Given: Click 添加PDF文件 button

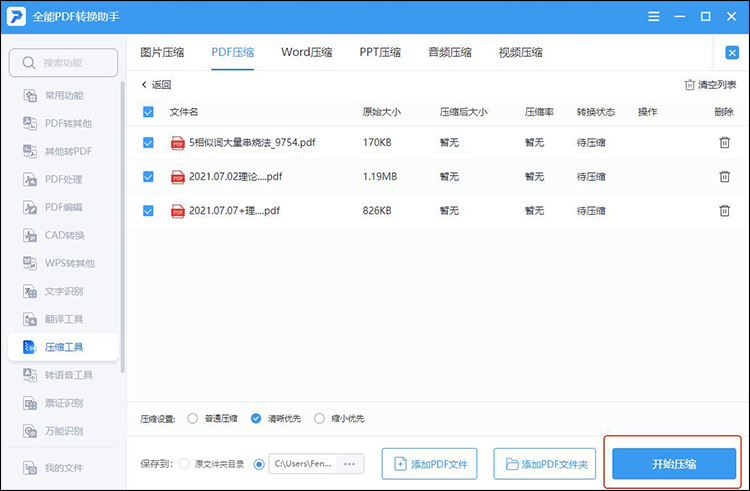Looking at the screenshot, I should point(430,464).
